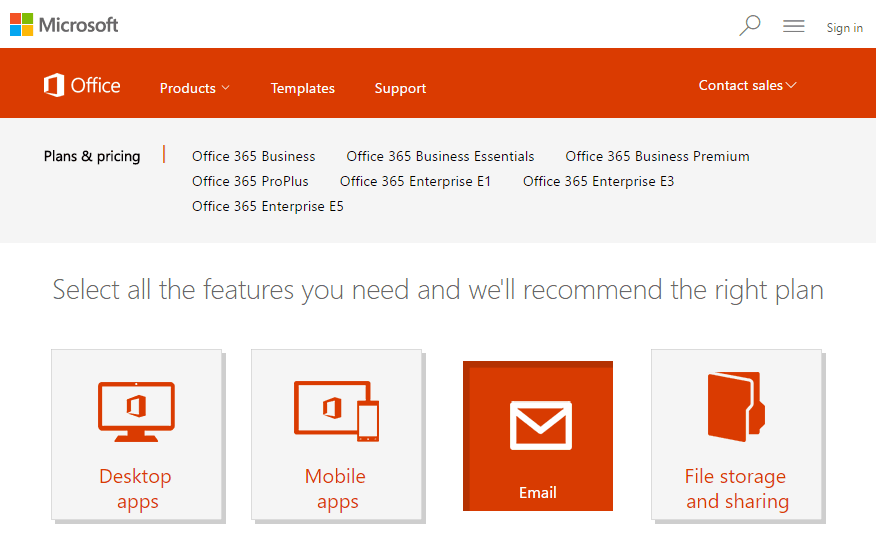Open Office 365 Business Premium link
Image resolution: width=876 pixels, height=540 pixels.
pyautogui.click(x=657, y=156)
